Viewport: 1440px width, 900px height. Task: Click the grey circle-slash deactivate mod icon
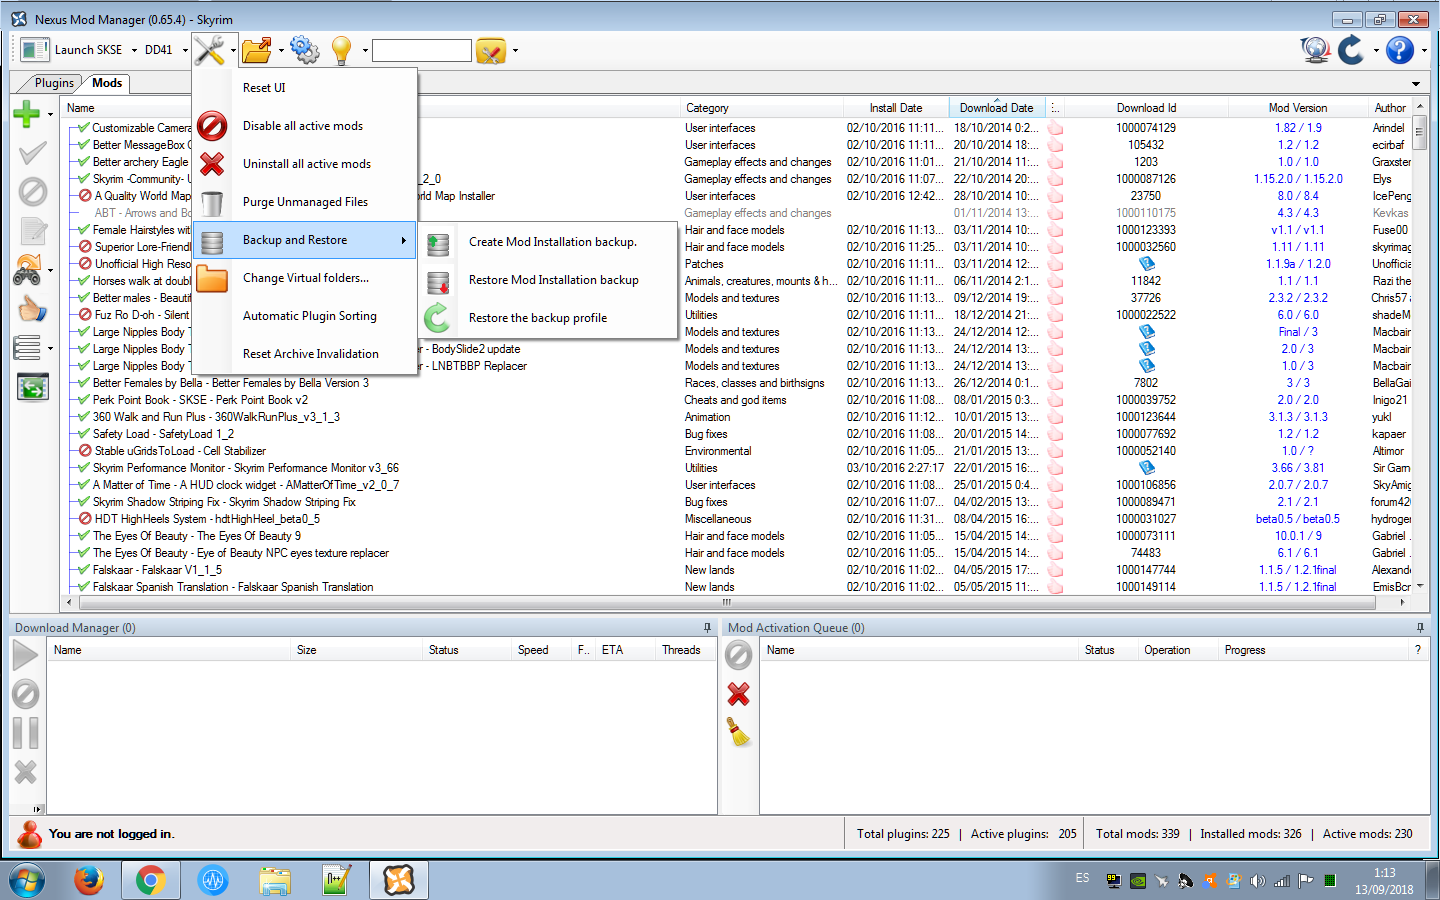coord(32,192)
